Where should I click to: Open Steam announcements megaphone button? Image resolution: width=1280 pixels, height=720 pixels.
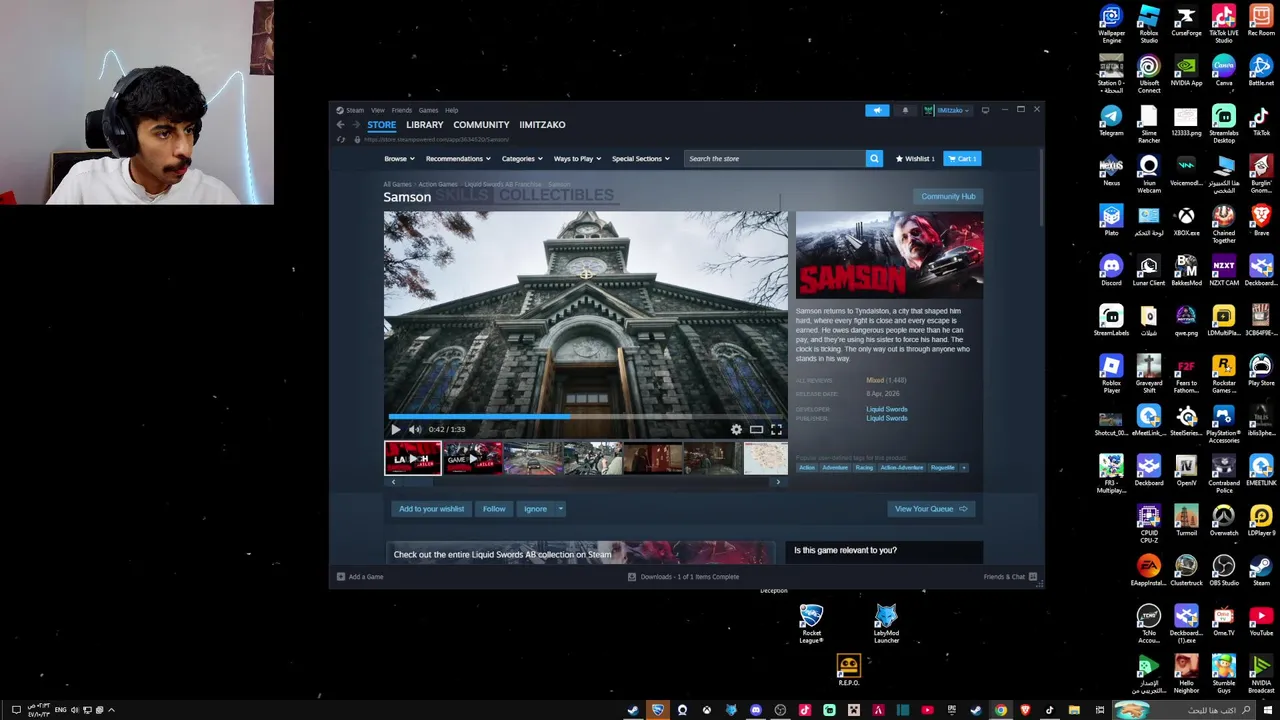point(877,110)
